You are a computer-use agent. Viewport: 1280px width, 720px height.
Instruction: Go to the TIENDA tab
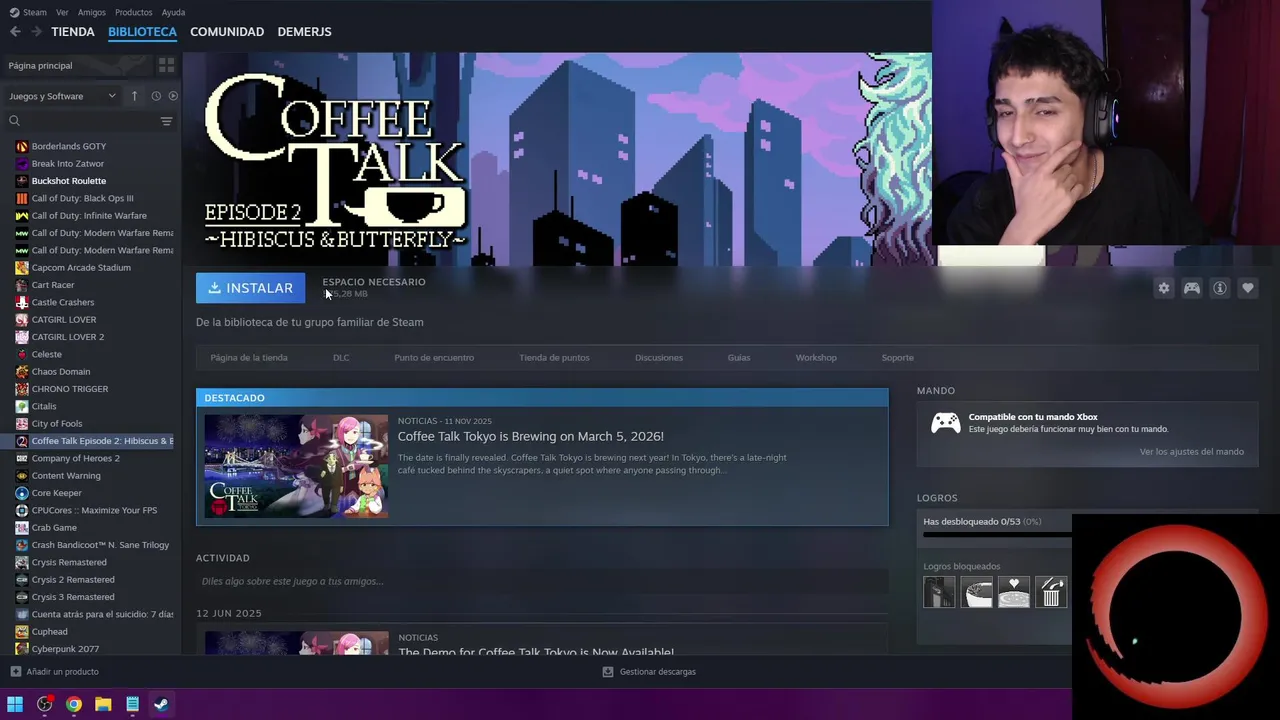(73, 32)
